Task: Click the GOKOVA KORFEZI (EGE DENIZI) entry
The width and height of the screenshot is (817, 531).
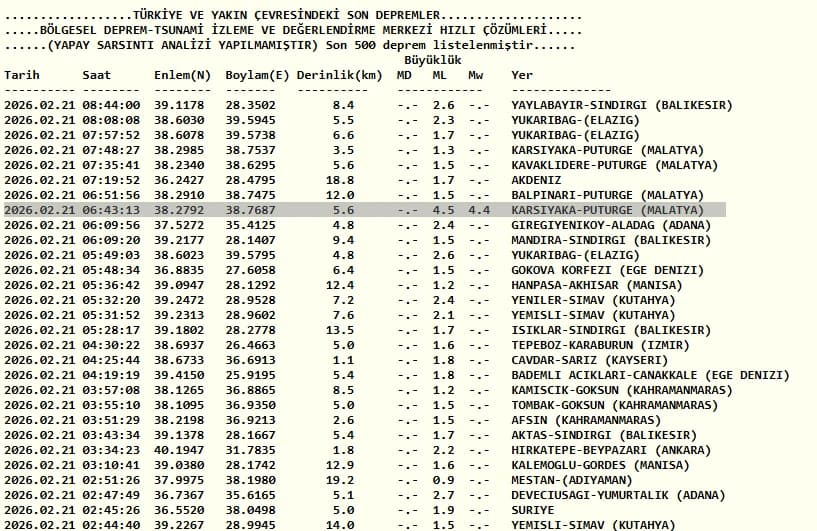Action: click(608, 270)
